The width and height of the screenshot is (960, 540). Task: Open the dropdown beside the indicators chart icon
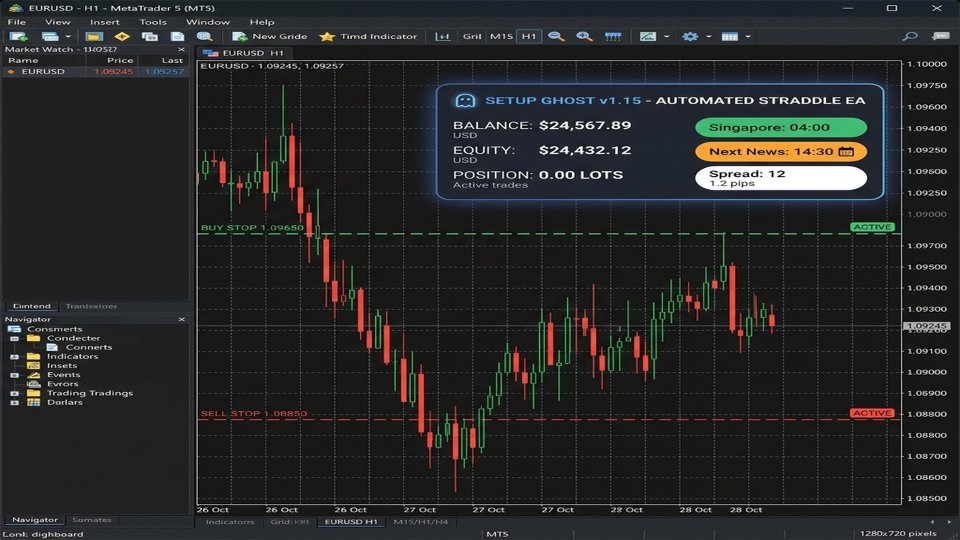667,37
